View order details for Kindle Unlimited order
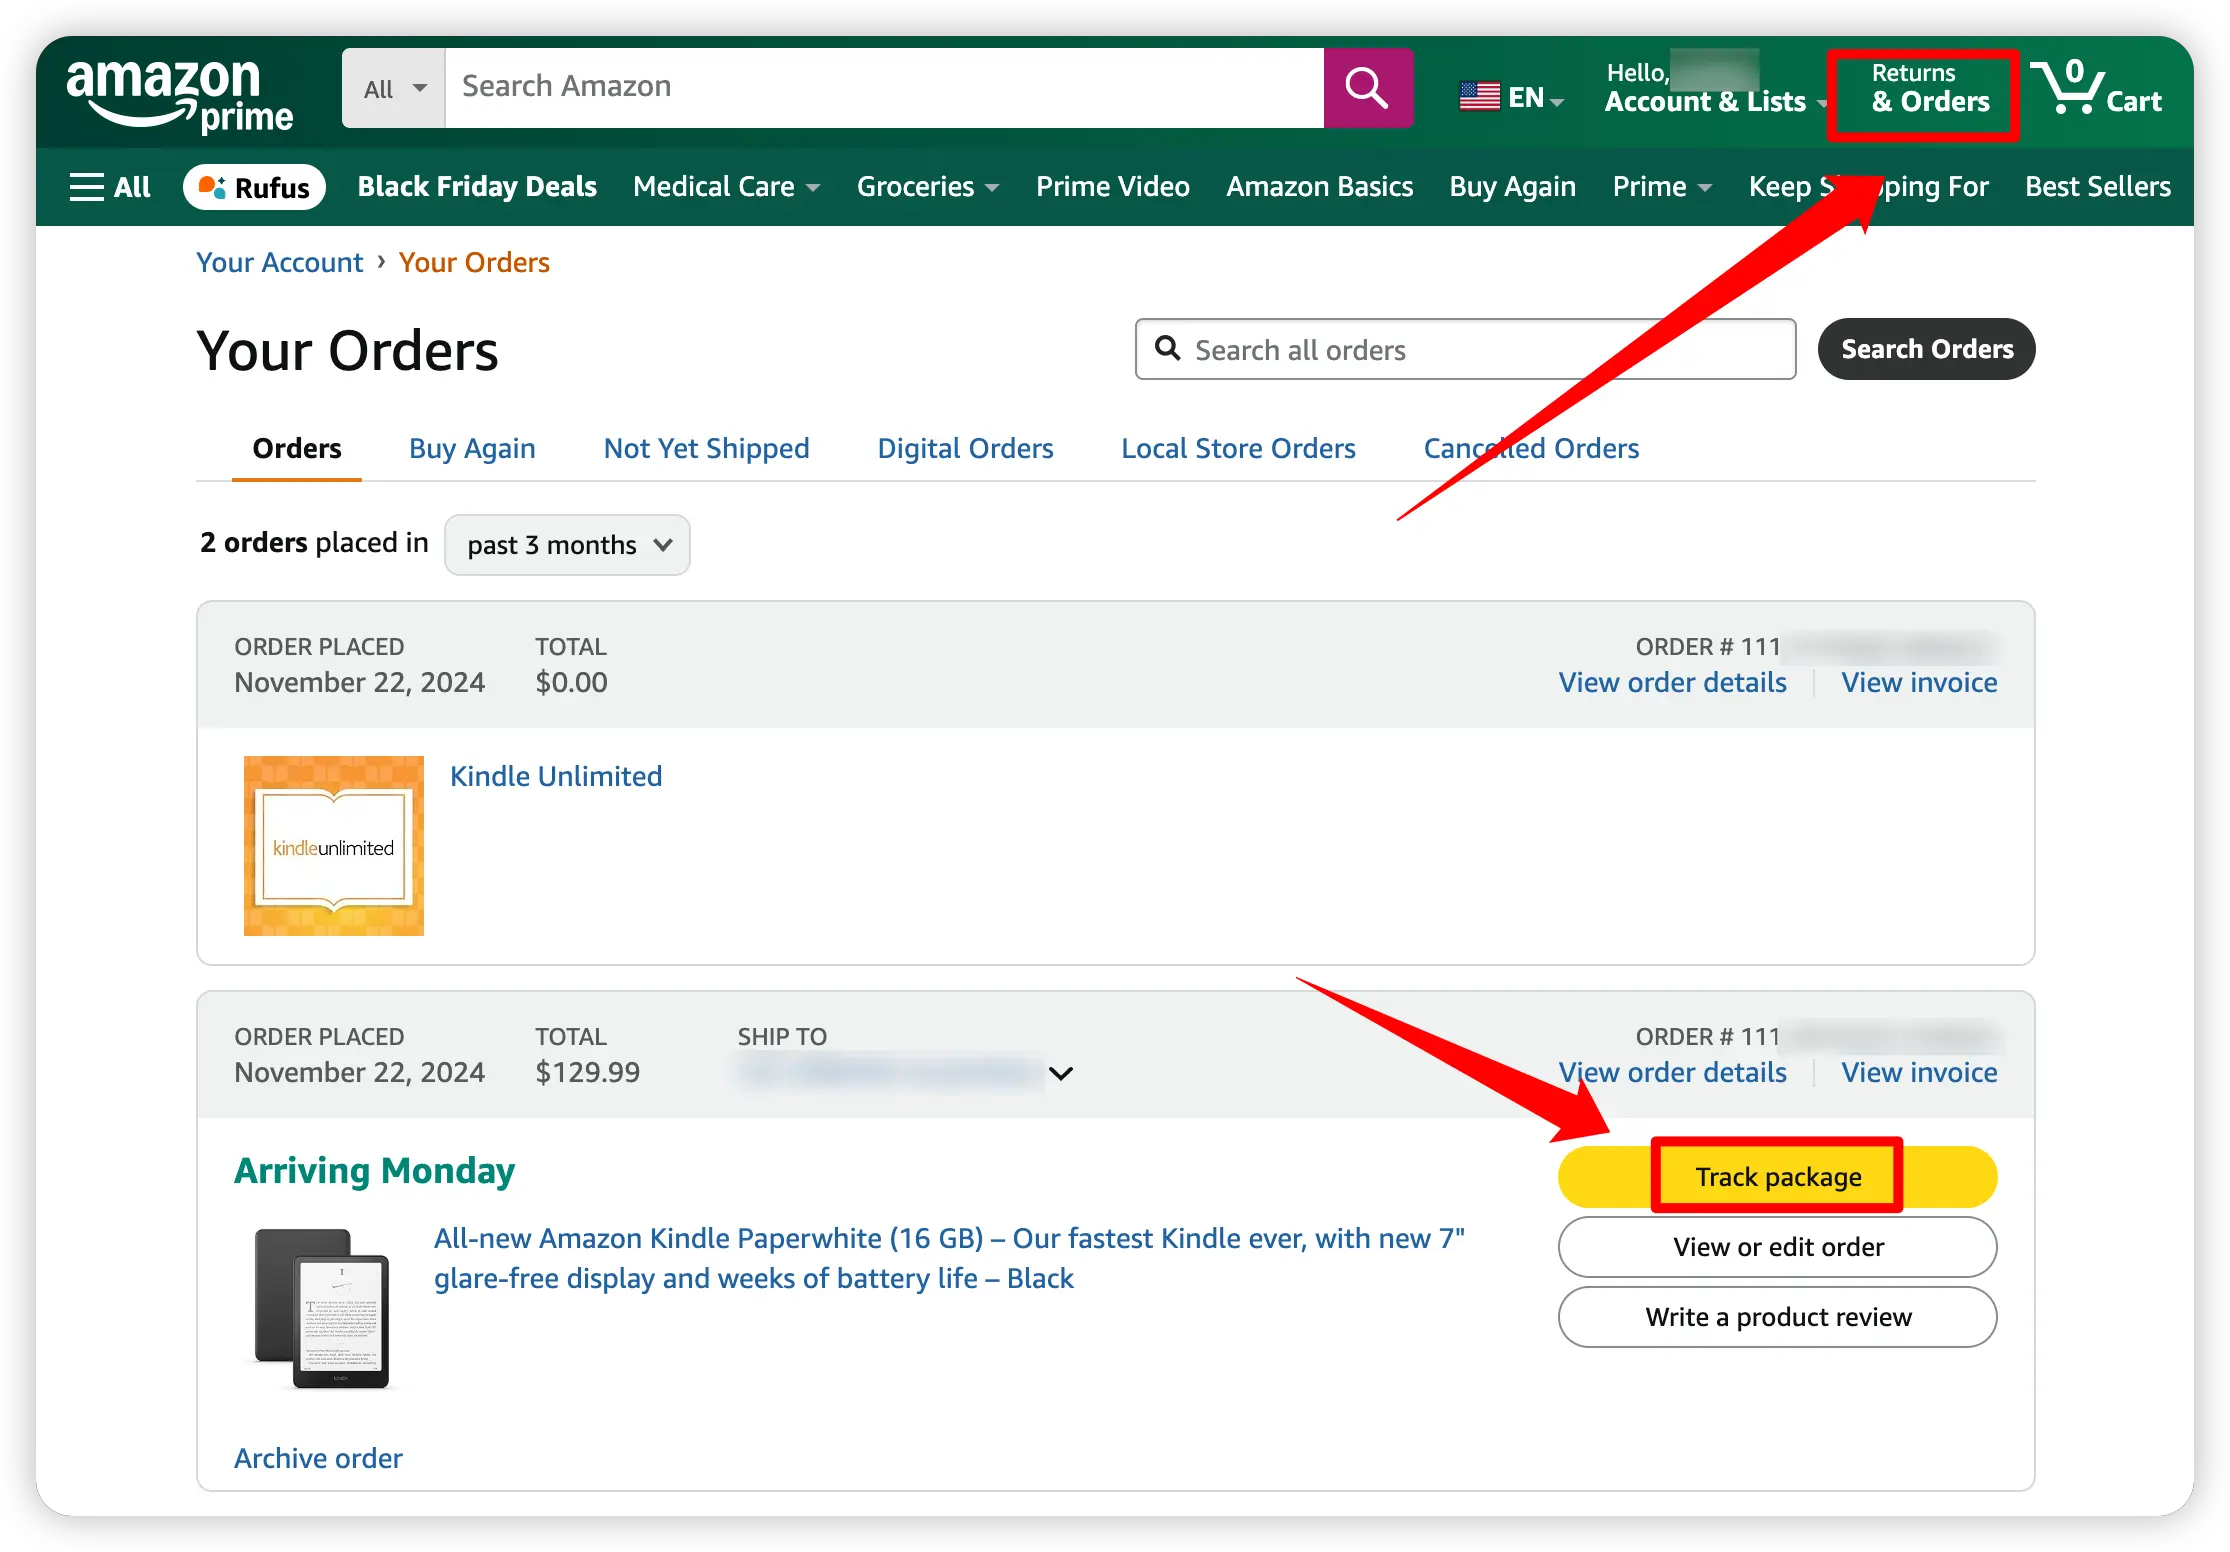 [x=1672, y=683]
